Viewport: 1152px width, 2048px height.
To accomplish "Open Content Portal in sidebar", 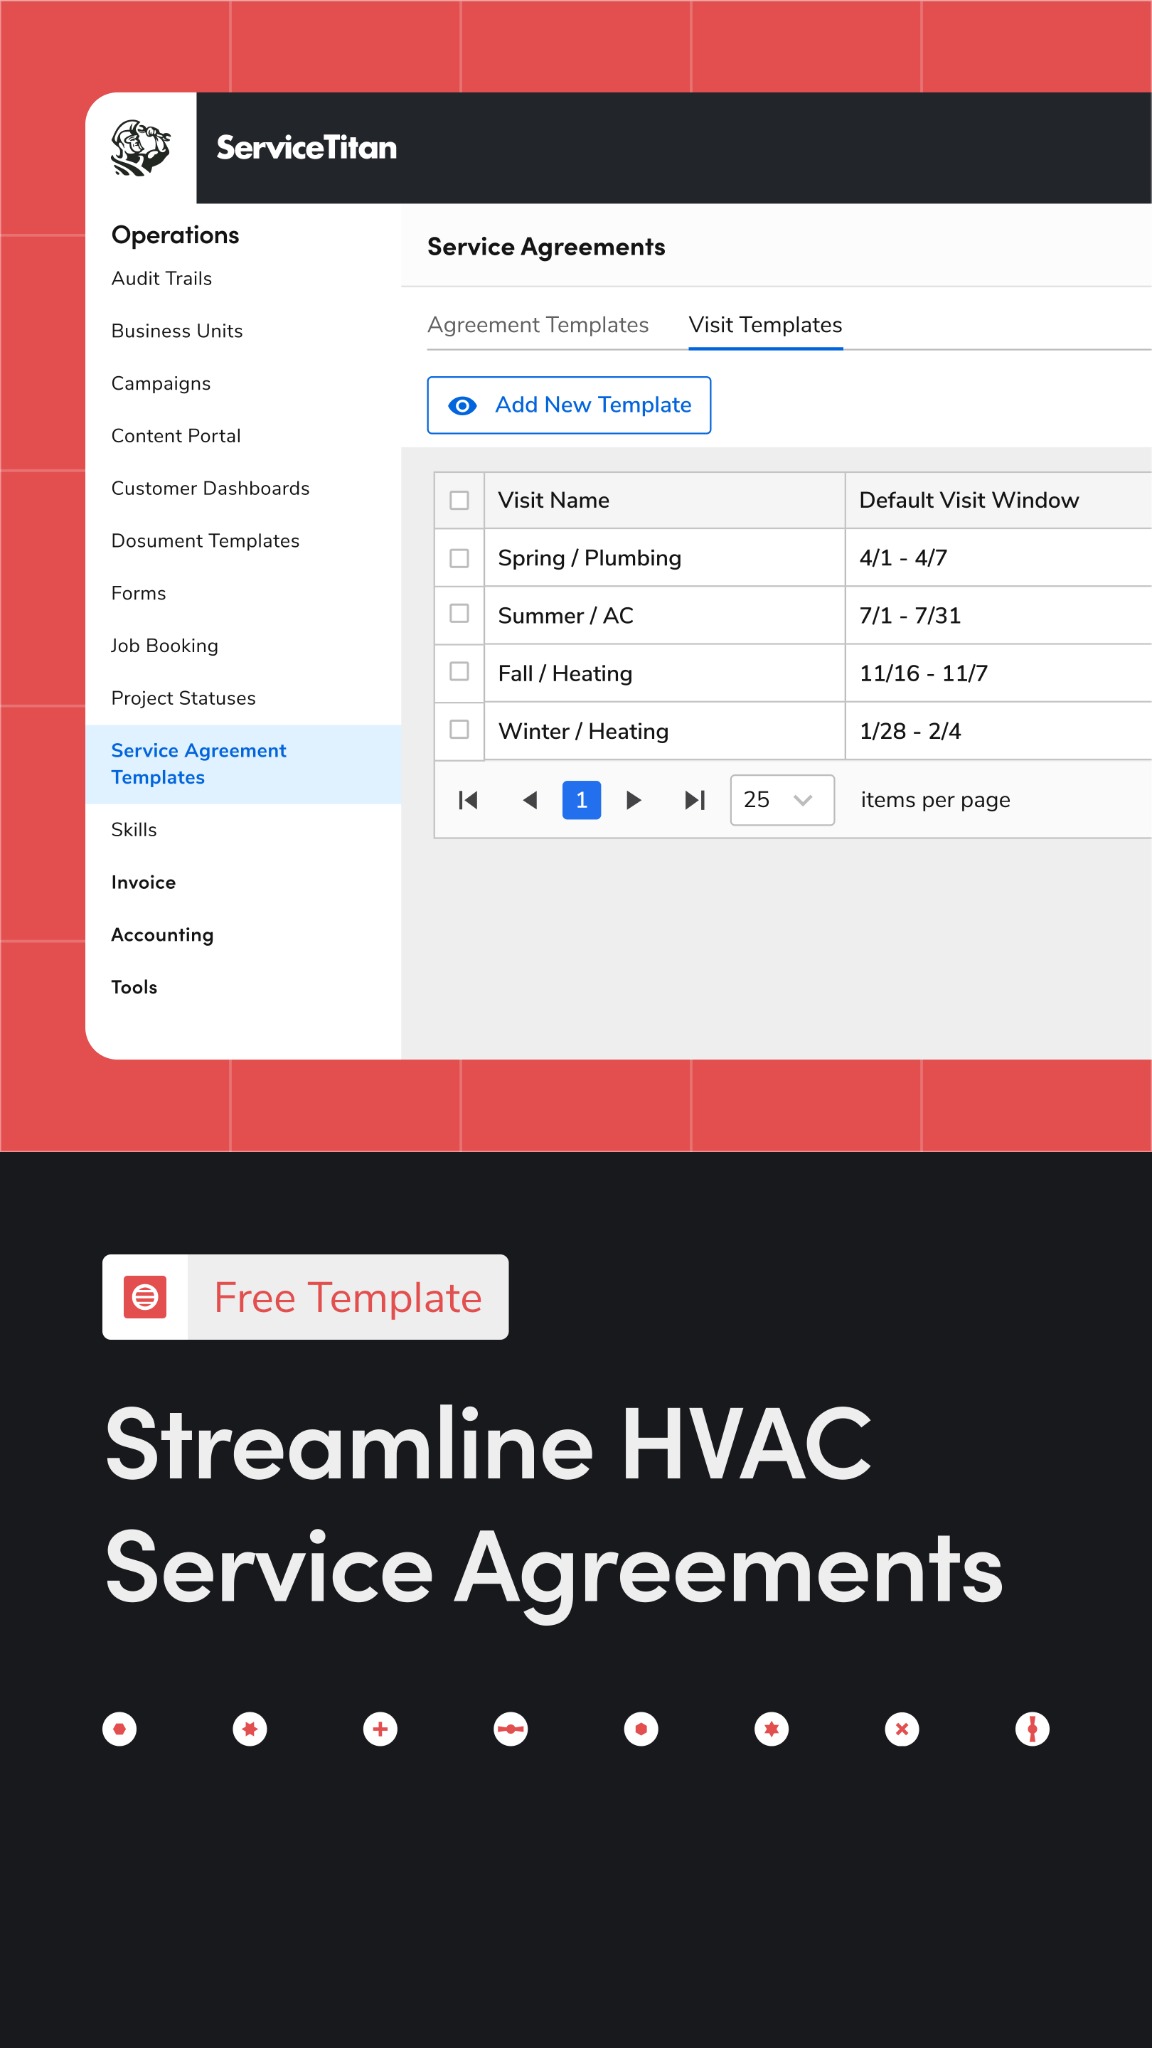I will (176, 436).
